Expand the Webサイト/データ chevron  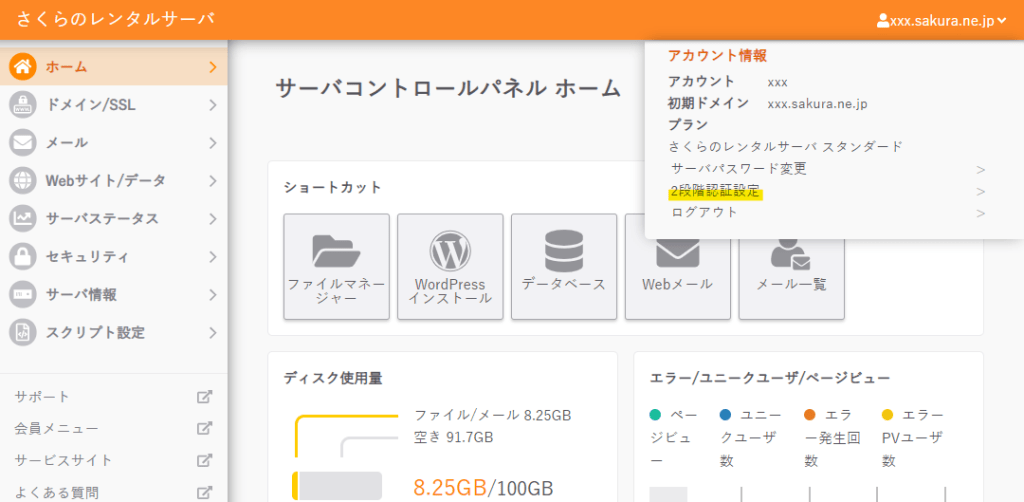coord(213,180)
